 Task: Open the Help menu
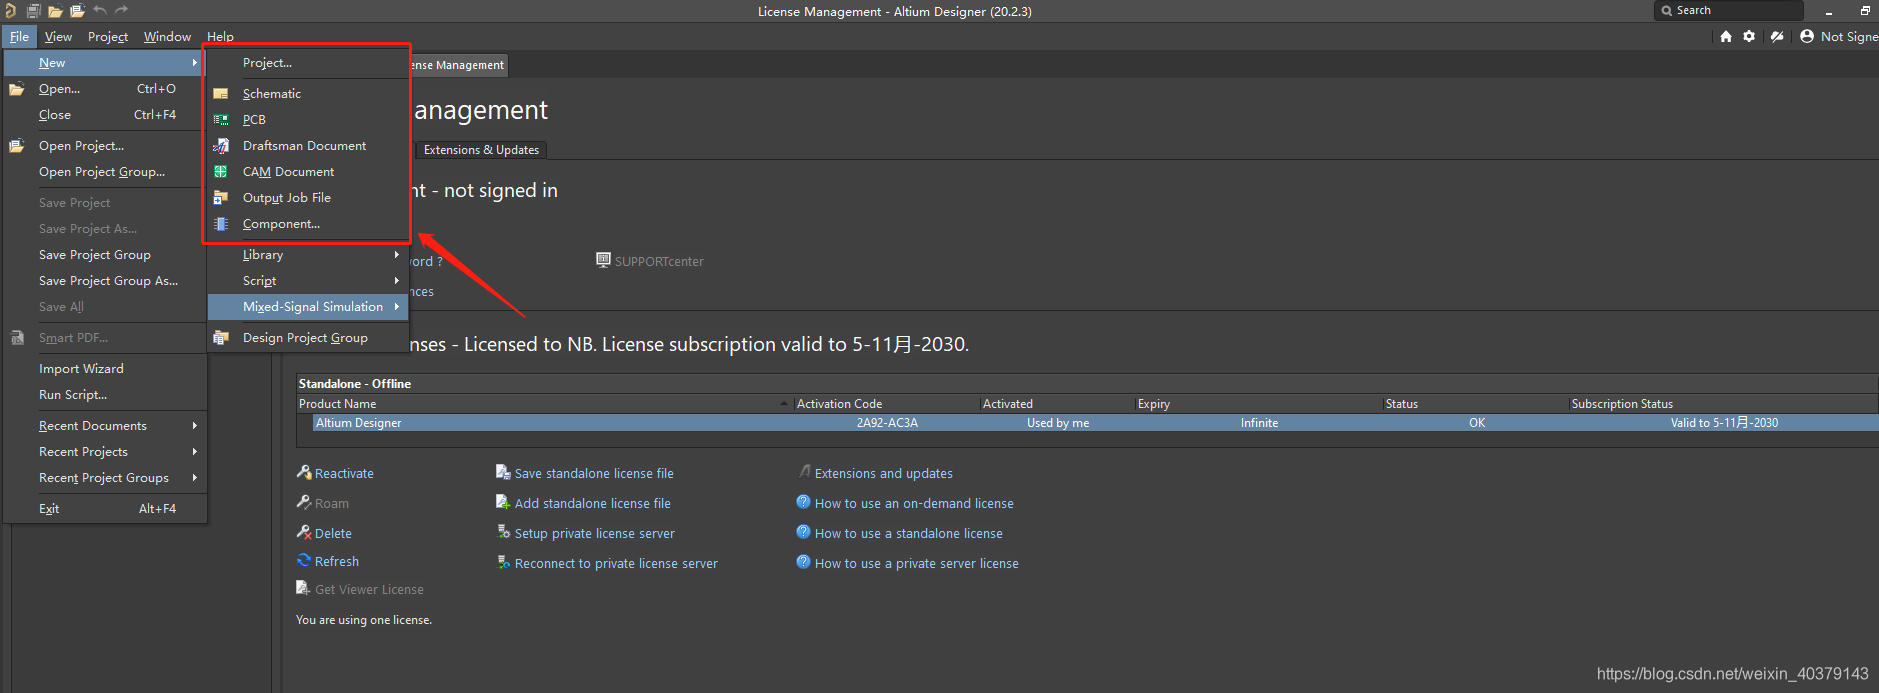point(220,36)
